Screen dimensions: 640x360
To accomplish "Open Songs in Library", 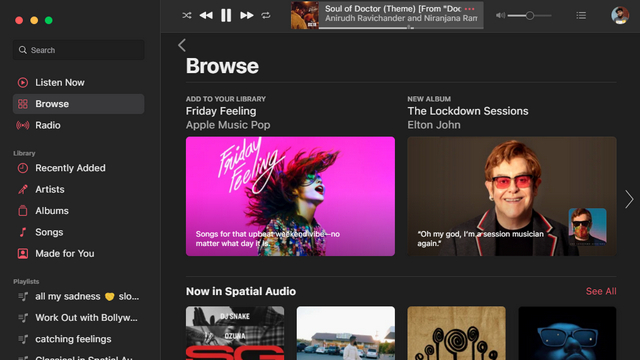I will tap(78, 232).
